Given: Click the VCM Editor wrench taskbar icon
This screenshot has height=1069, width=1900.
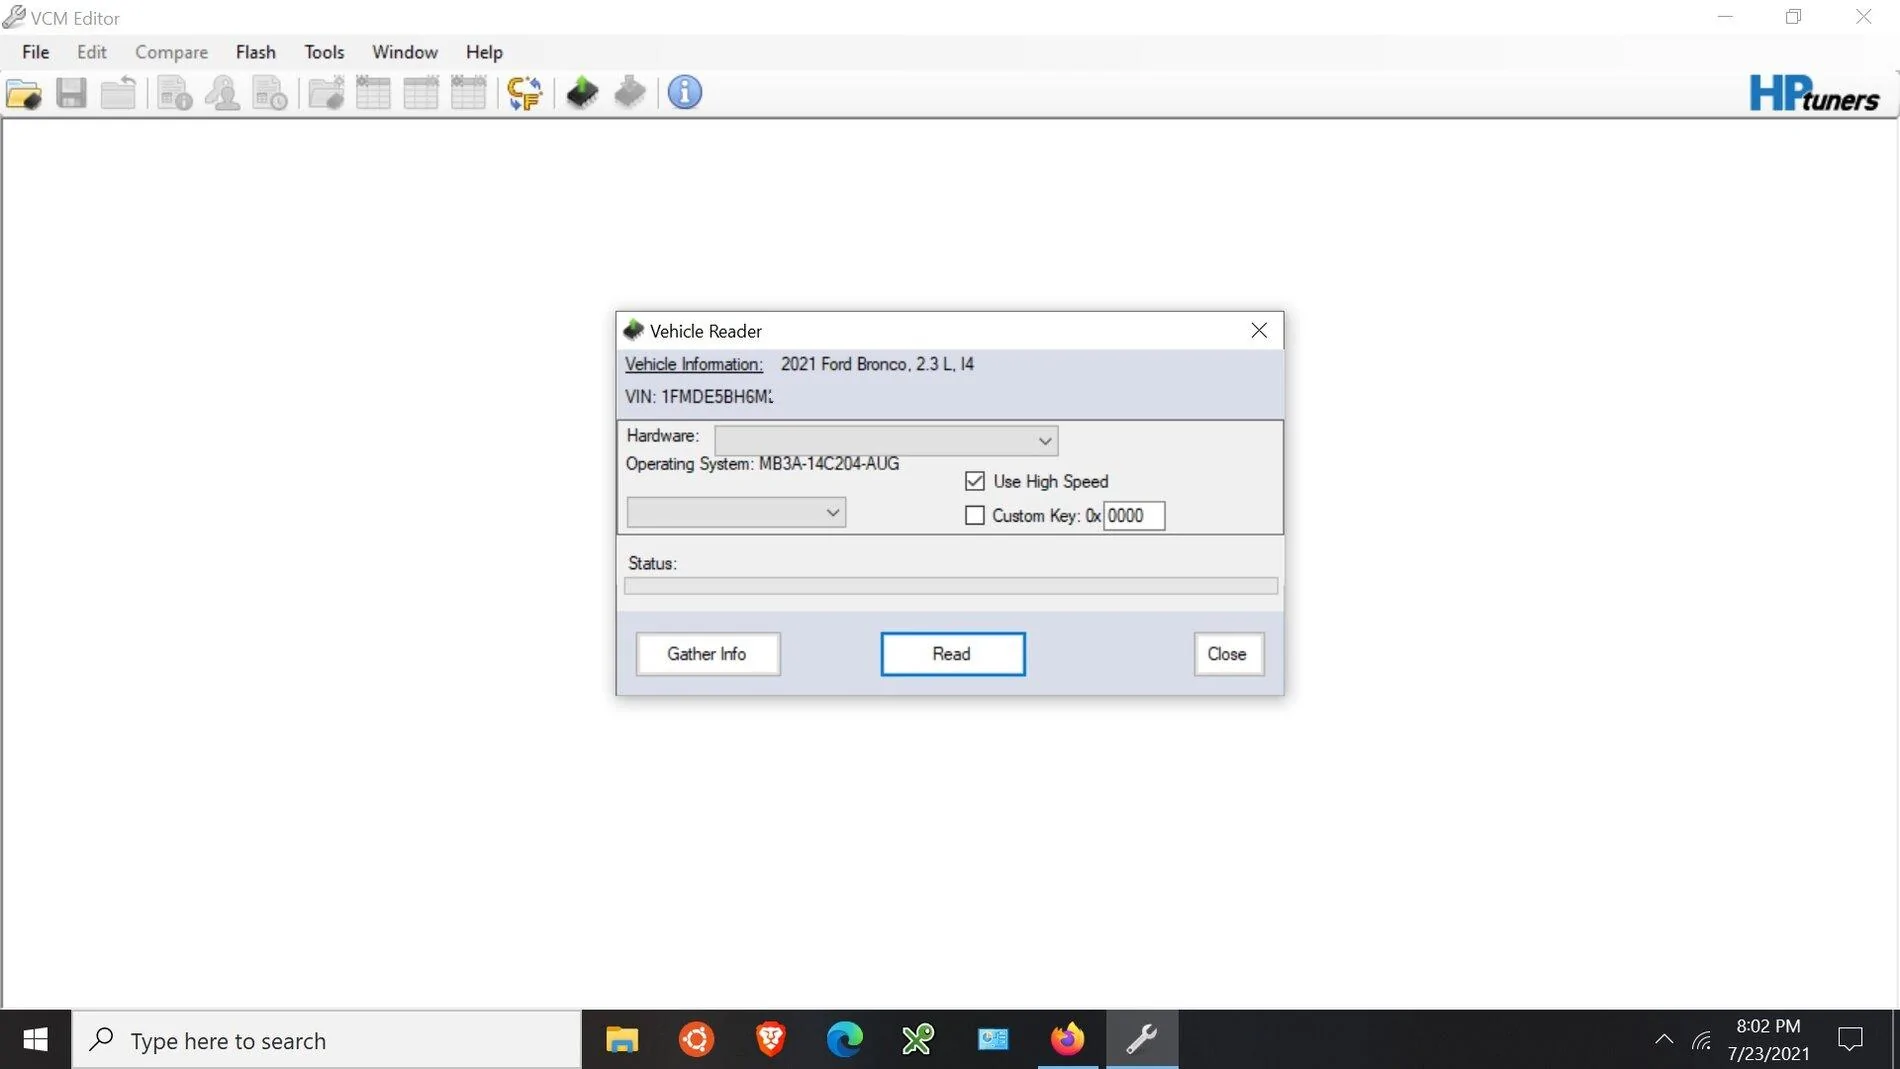Looking at the screenshot, I should point(1142,1040).
